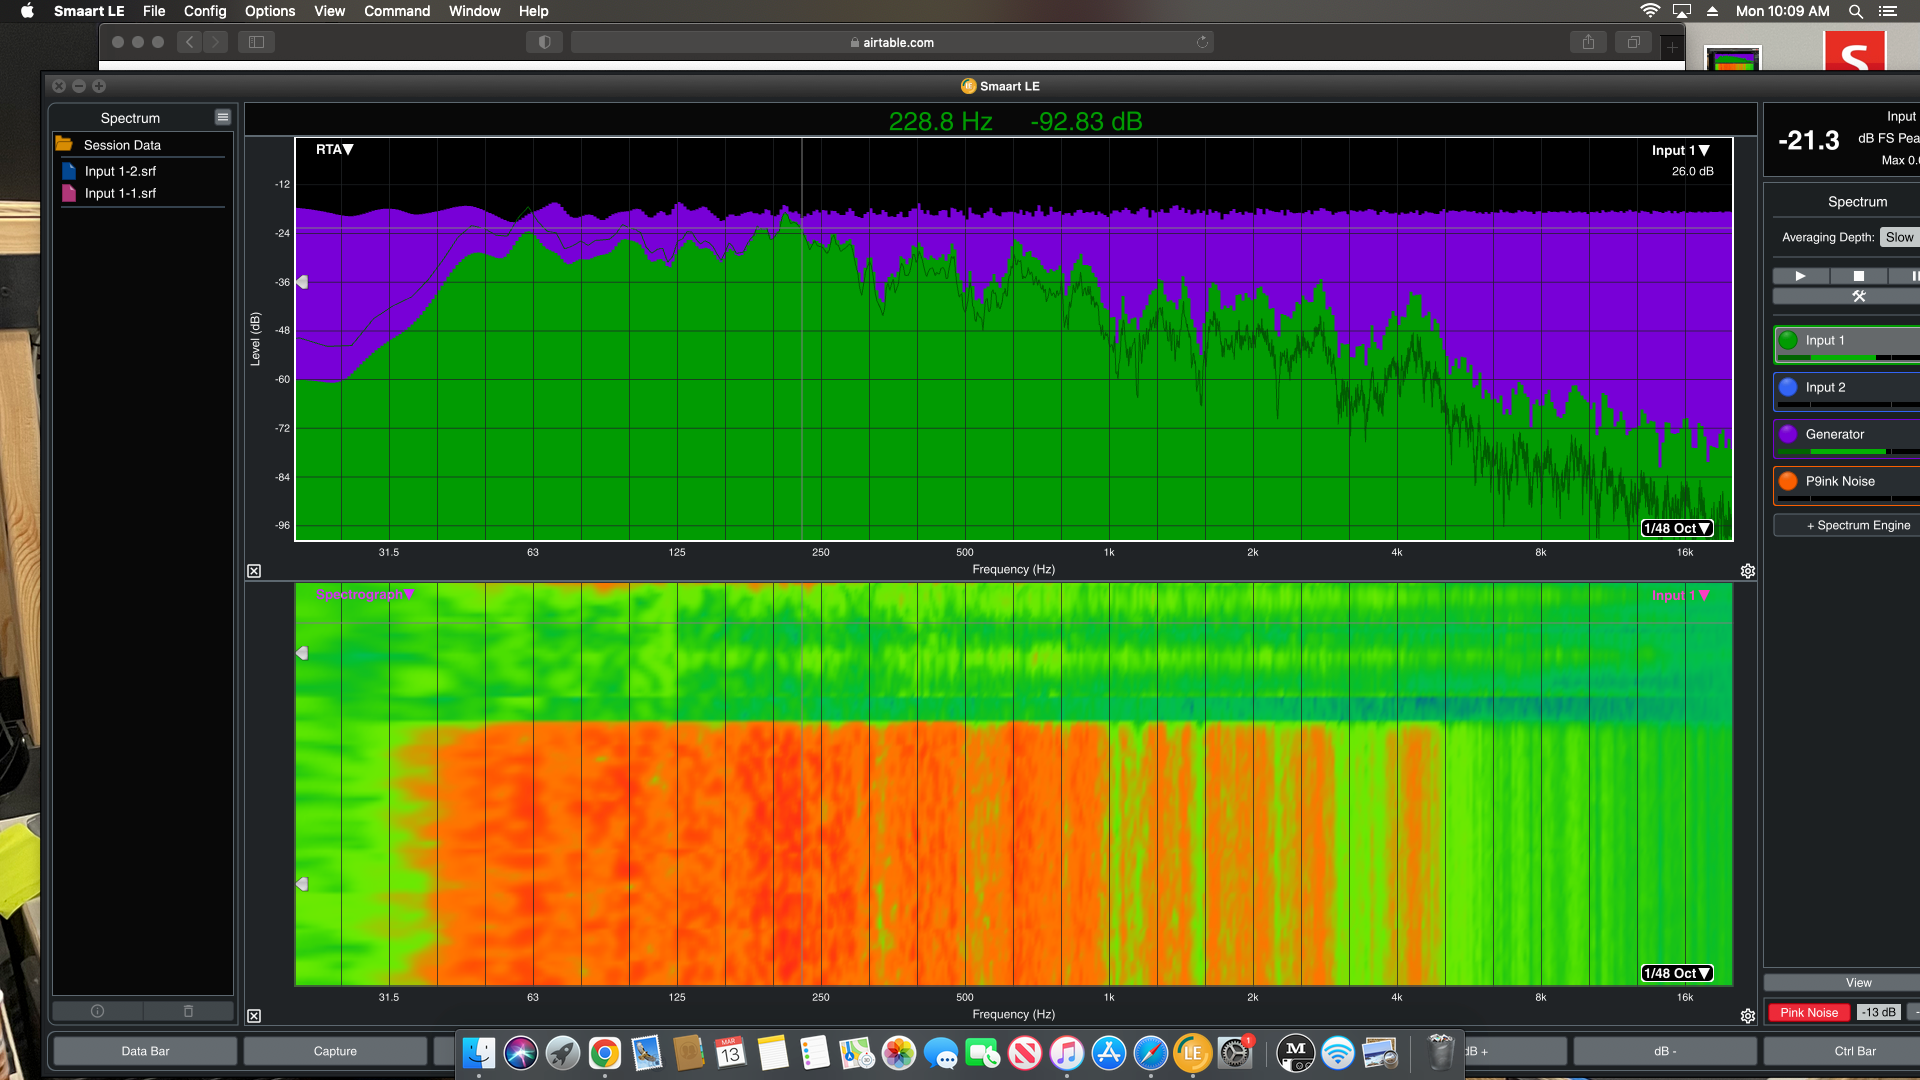Open the View menu in menu bar
The width and height of the screenshot is (1920, 1080).
point(329,11)
